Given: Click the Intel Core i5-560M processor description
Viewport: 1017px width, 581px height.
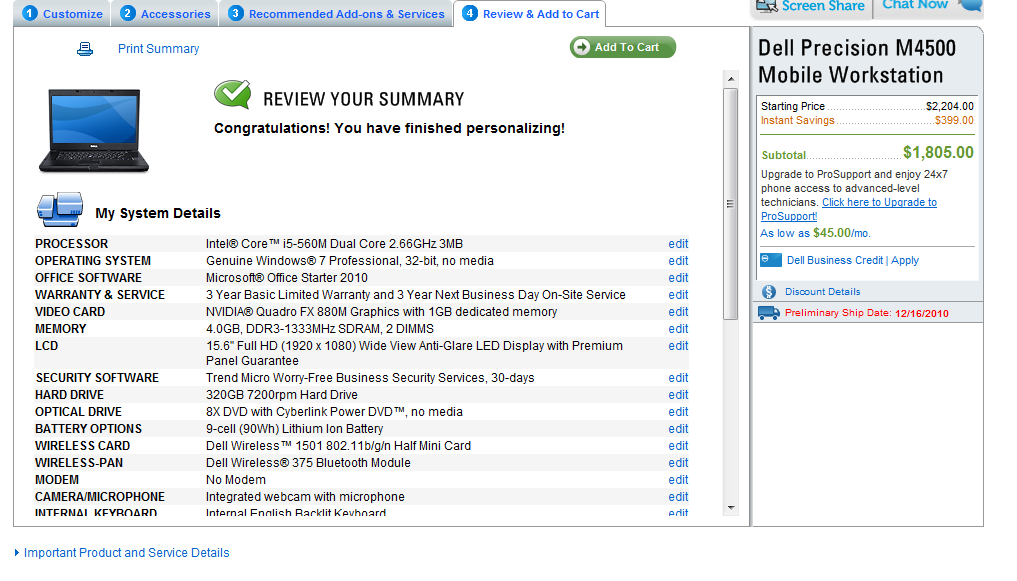Looking at the screenshot, I should click(x=334, y=244).
